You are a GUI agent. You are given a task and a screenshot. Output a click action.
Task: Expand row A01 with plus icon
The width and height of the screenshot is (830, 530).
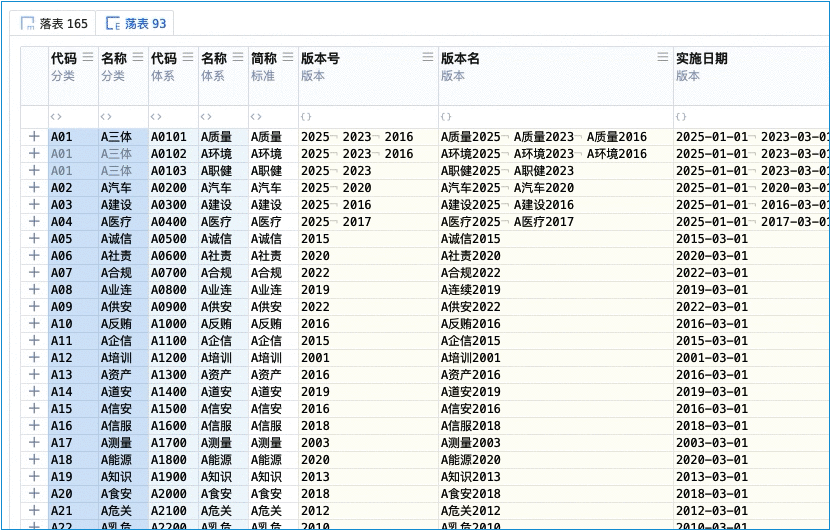(x=34, y=137)
